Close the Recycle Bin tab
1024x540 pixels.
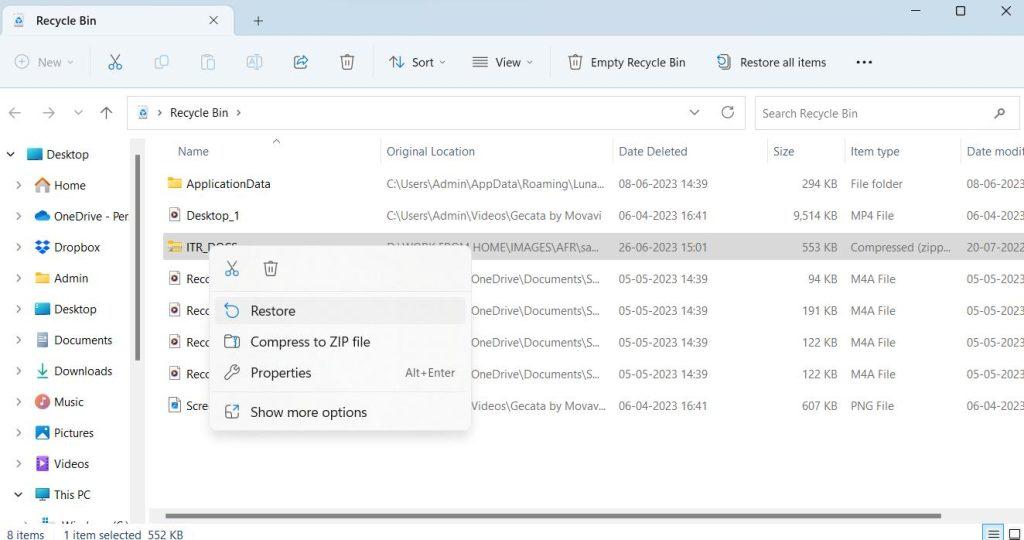click(214, 20)
